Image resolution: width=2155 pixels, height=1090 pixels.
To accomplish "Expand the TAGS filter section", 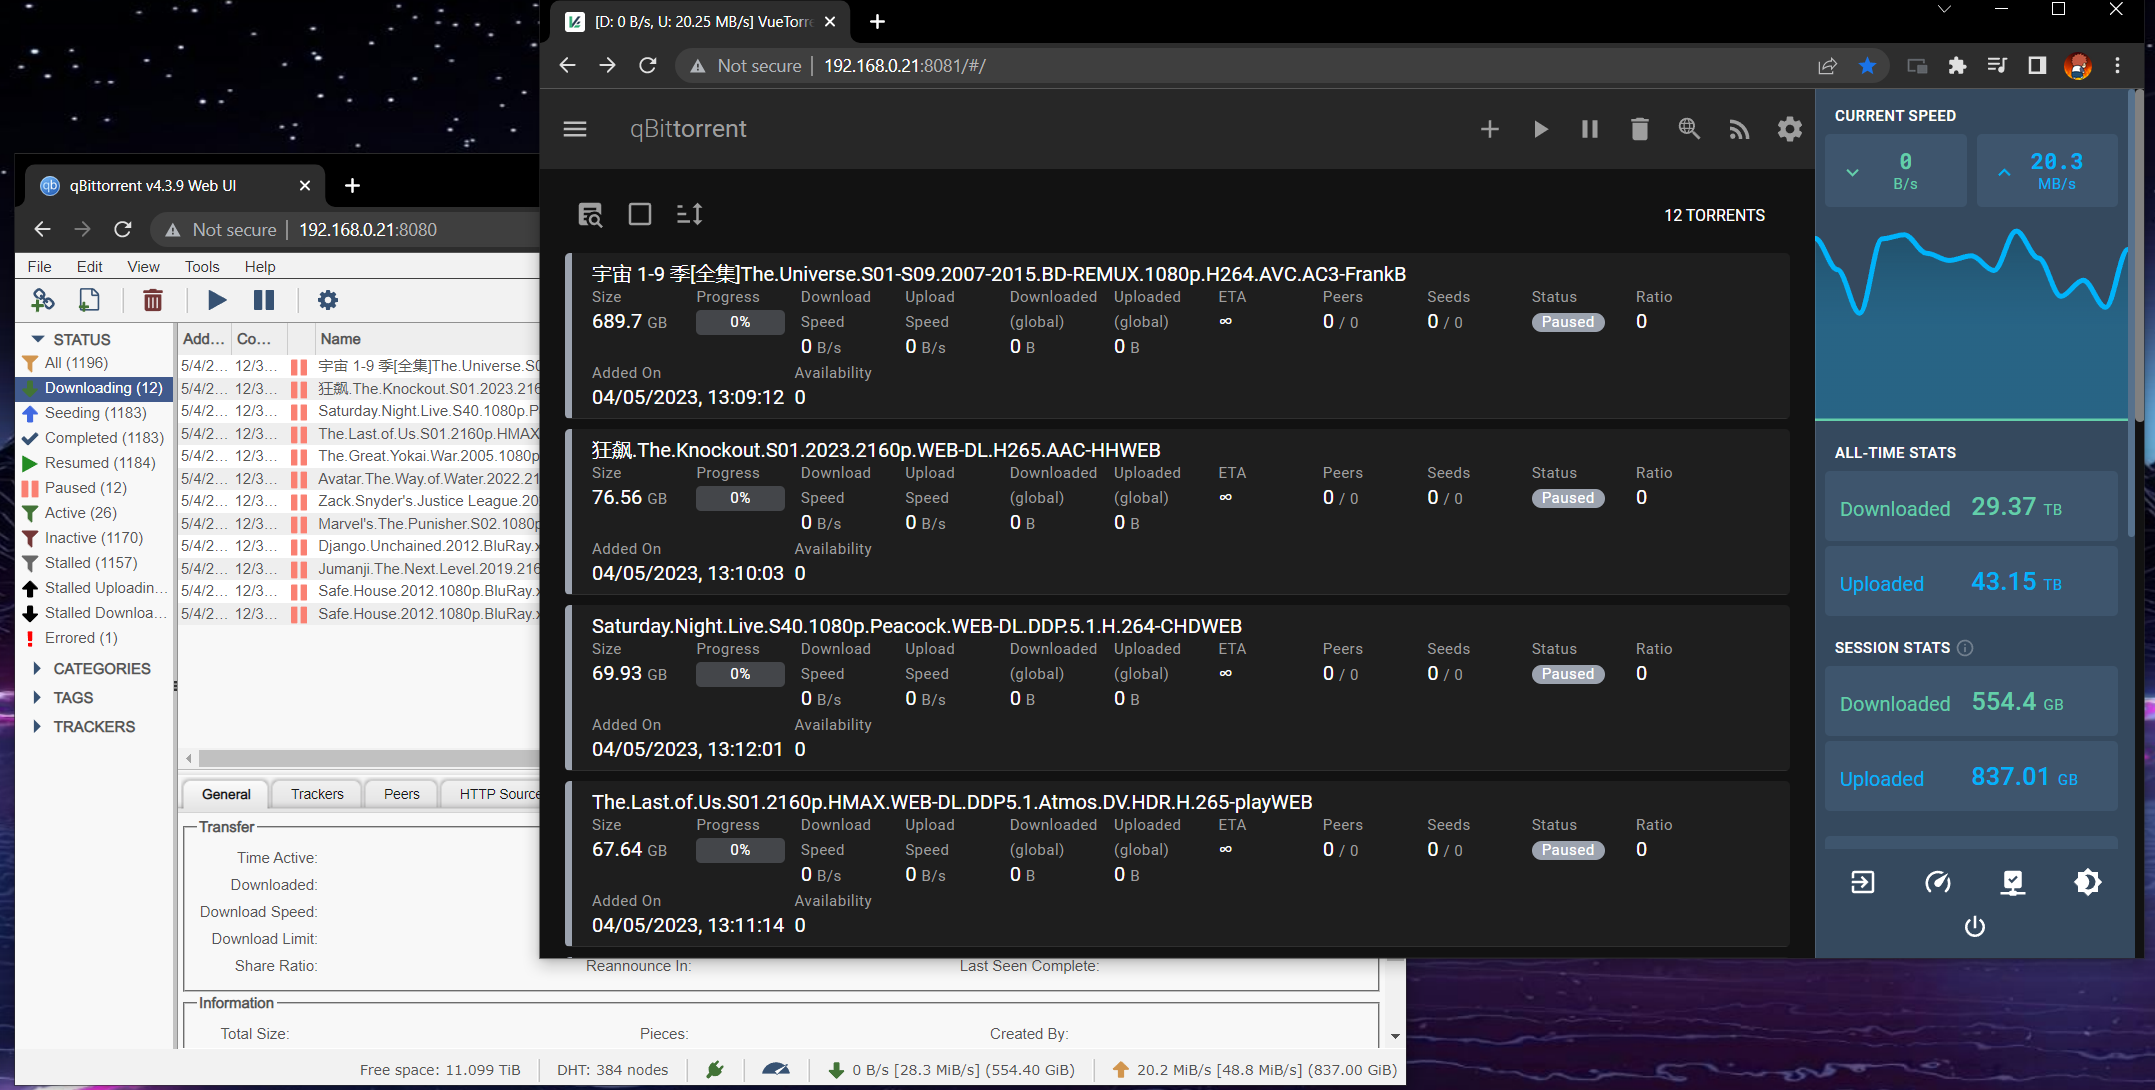I will 38,697.
